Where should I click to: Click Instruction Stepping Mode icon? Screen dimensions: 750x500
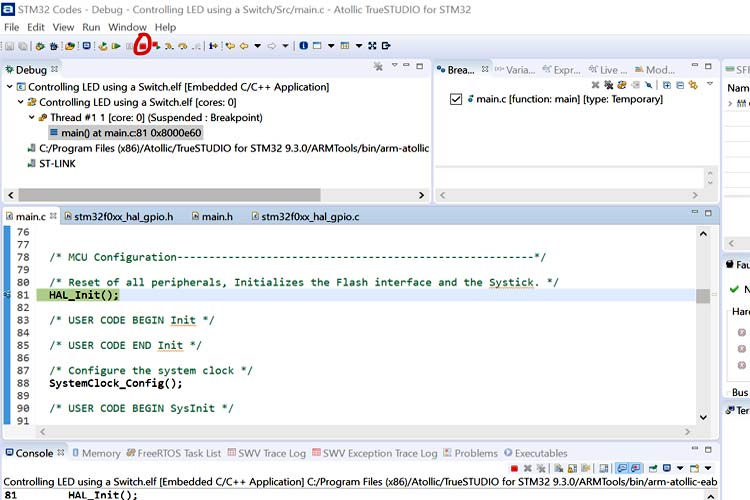coord(213,46)
